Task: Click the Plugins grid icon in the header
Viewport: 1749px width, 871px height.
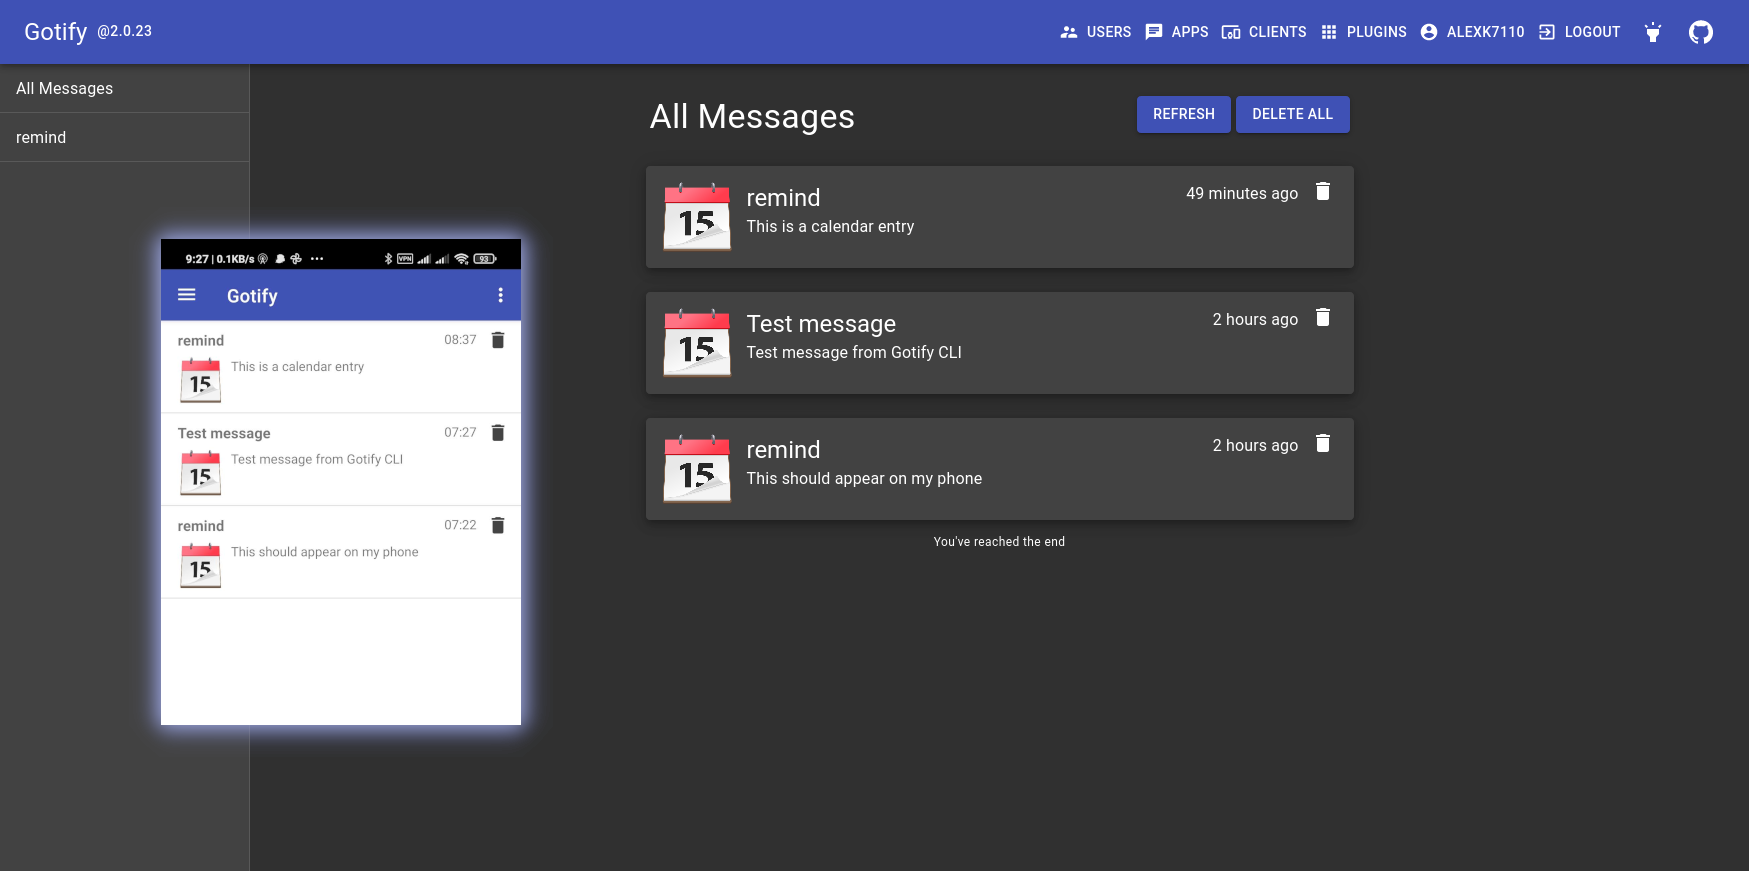Action: [1329, 32]
